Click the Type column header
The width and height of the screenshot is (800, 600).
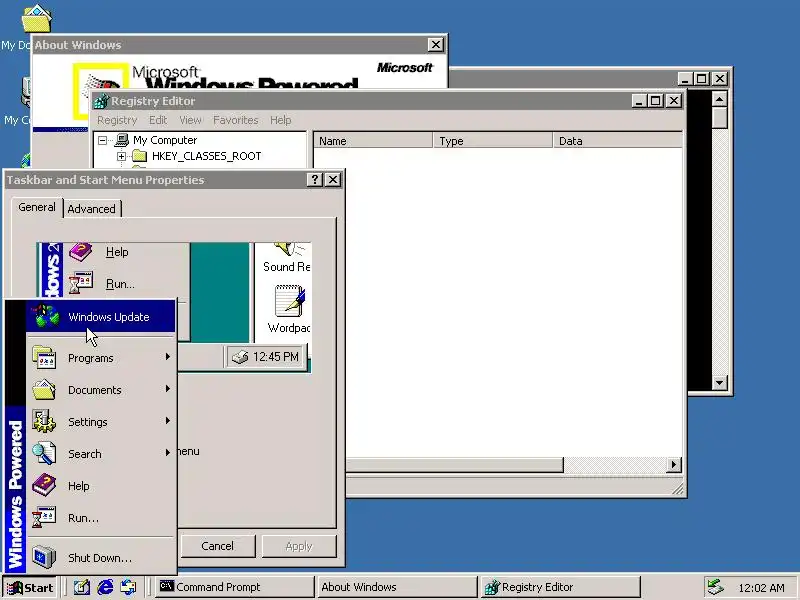tap(493, 141)
